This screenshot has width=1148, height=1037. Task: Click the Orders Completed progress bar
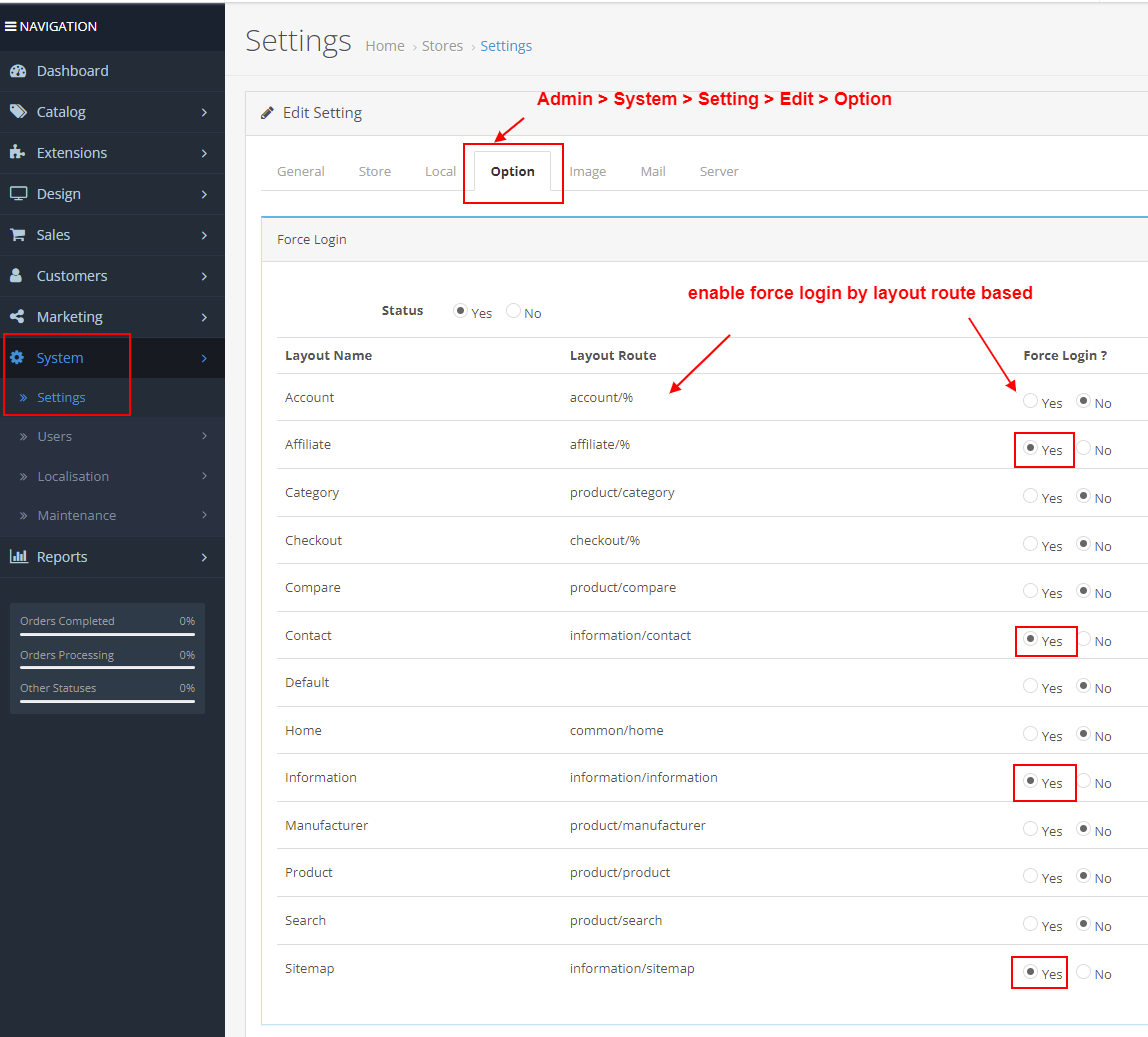(105, 633)
